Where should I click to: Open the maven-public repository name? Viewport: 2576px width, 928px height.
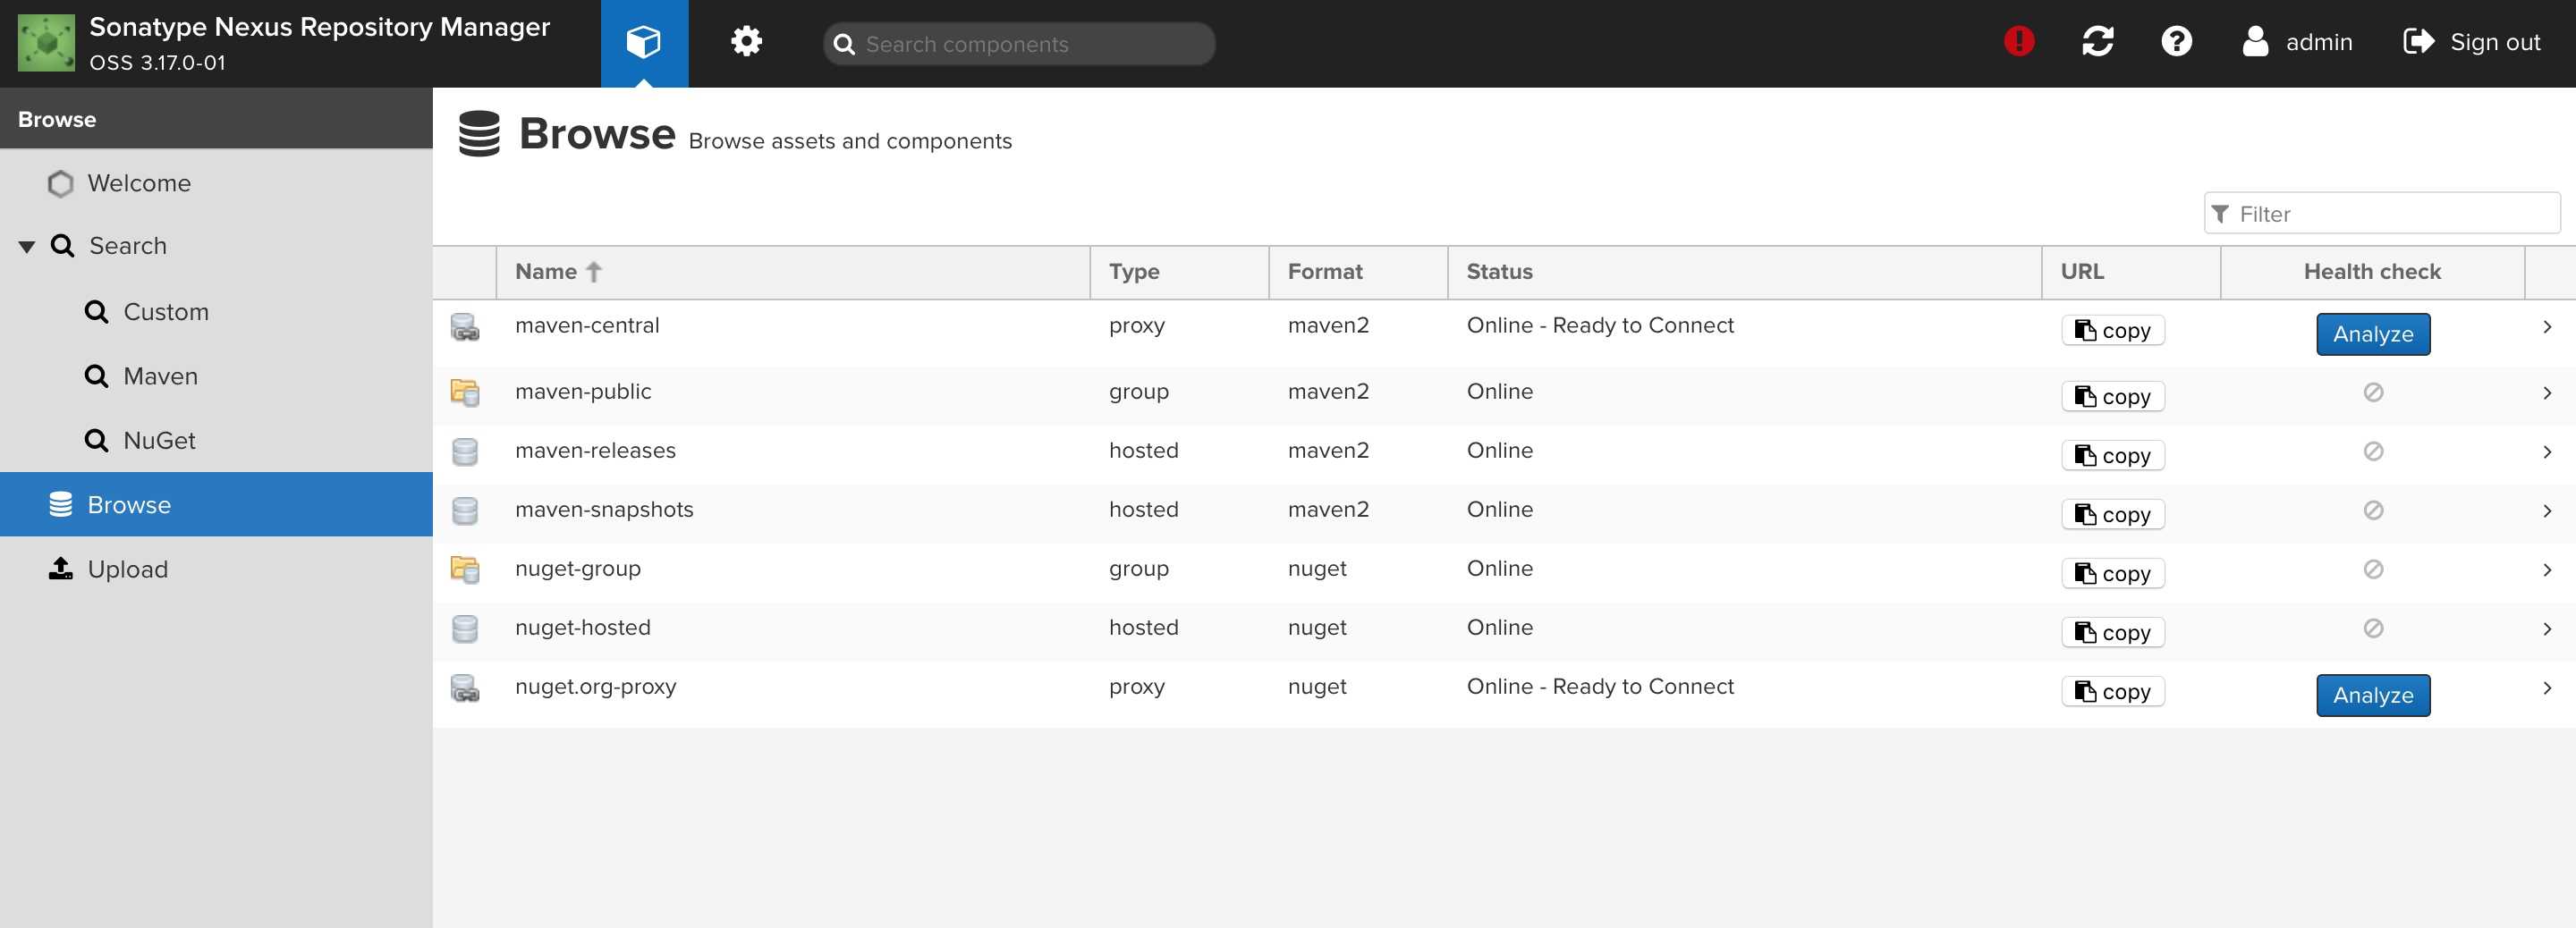(x=583, y=391)
